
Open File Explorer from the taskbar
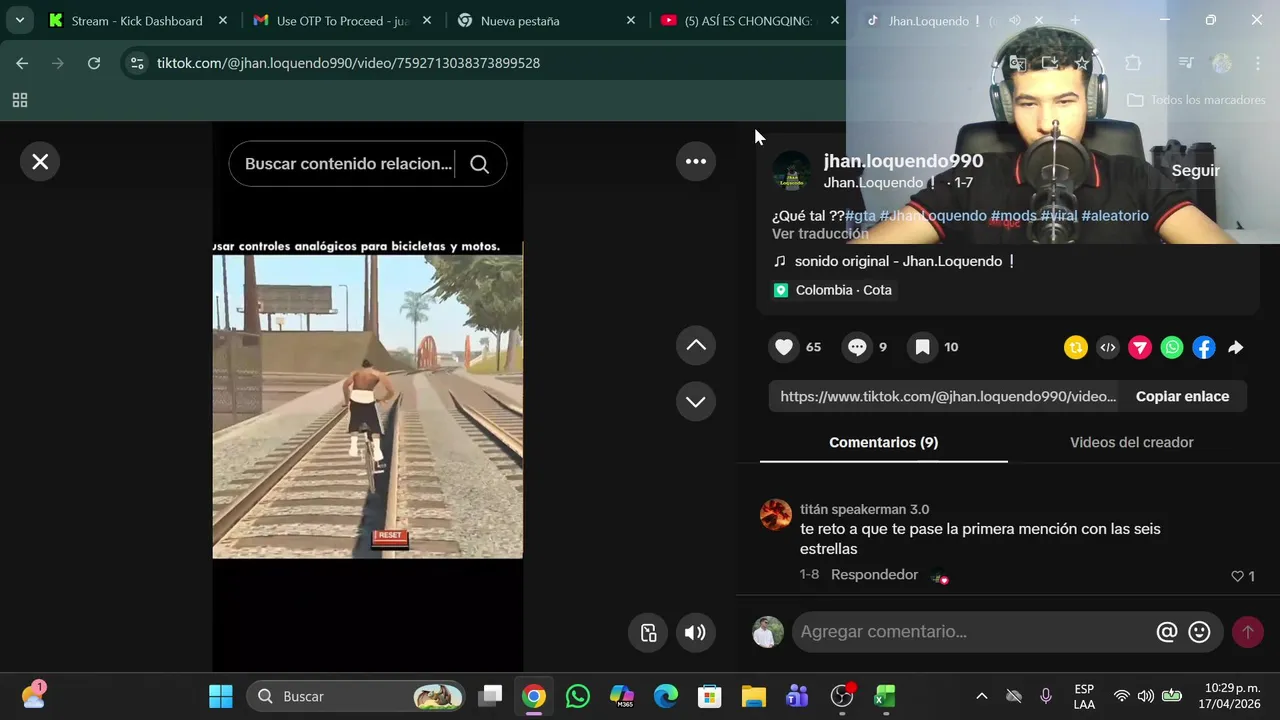pos(753,696)
